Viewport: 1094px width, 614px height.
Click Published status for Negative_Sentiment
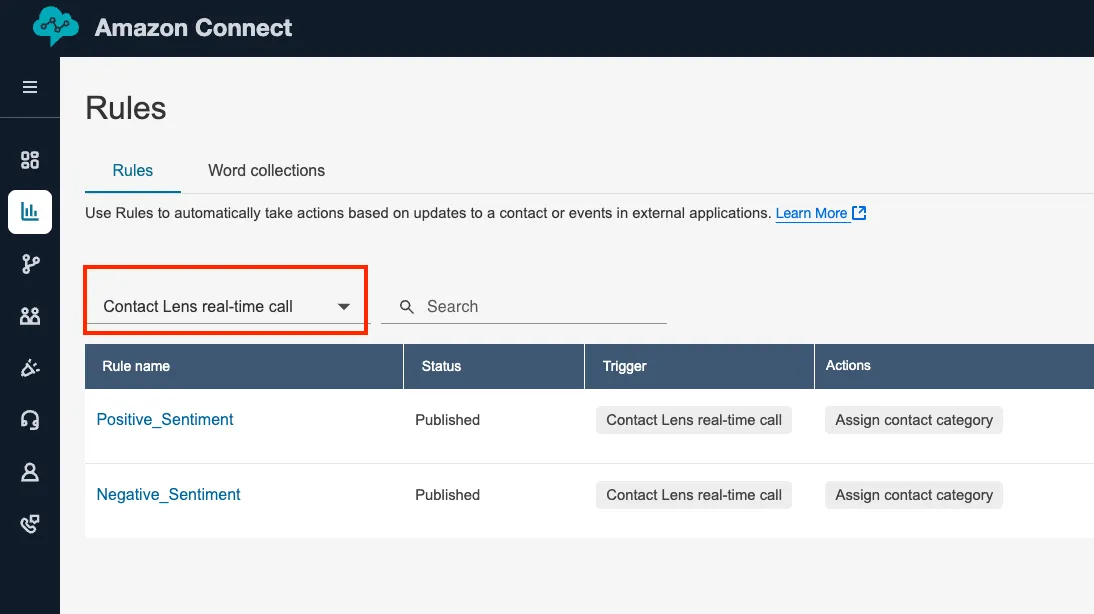point(447,495)
